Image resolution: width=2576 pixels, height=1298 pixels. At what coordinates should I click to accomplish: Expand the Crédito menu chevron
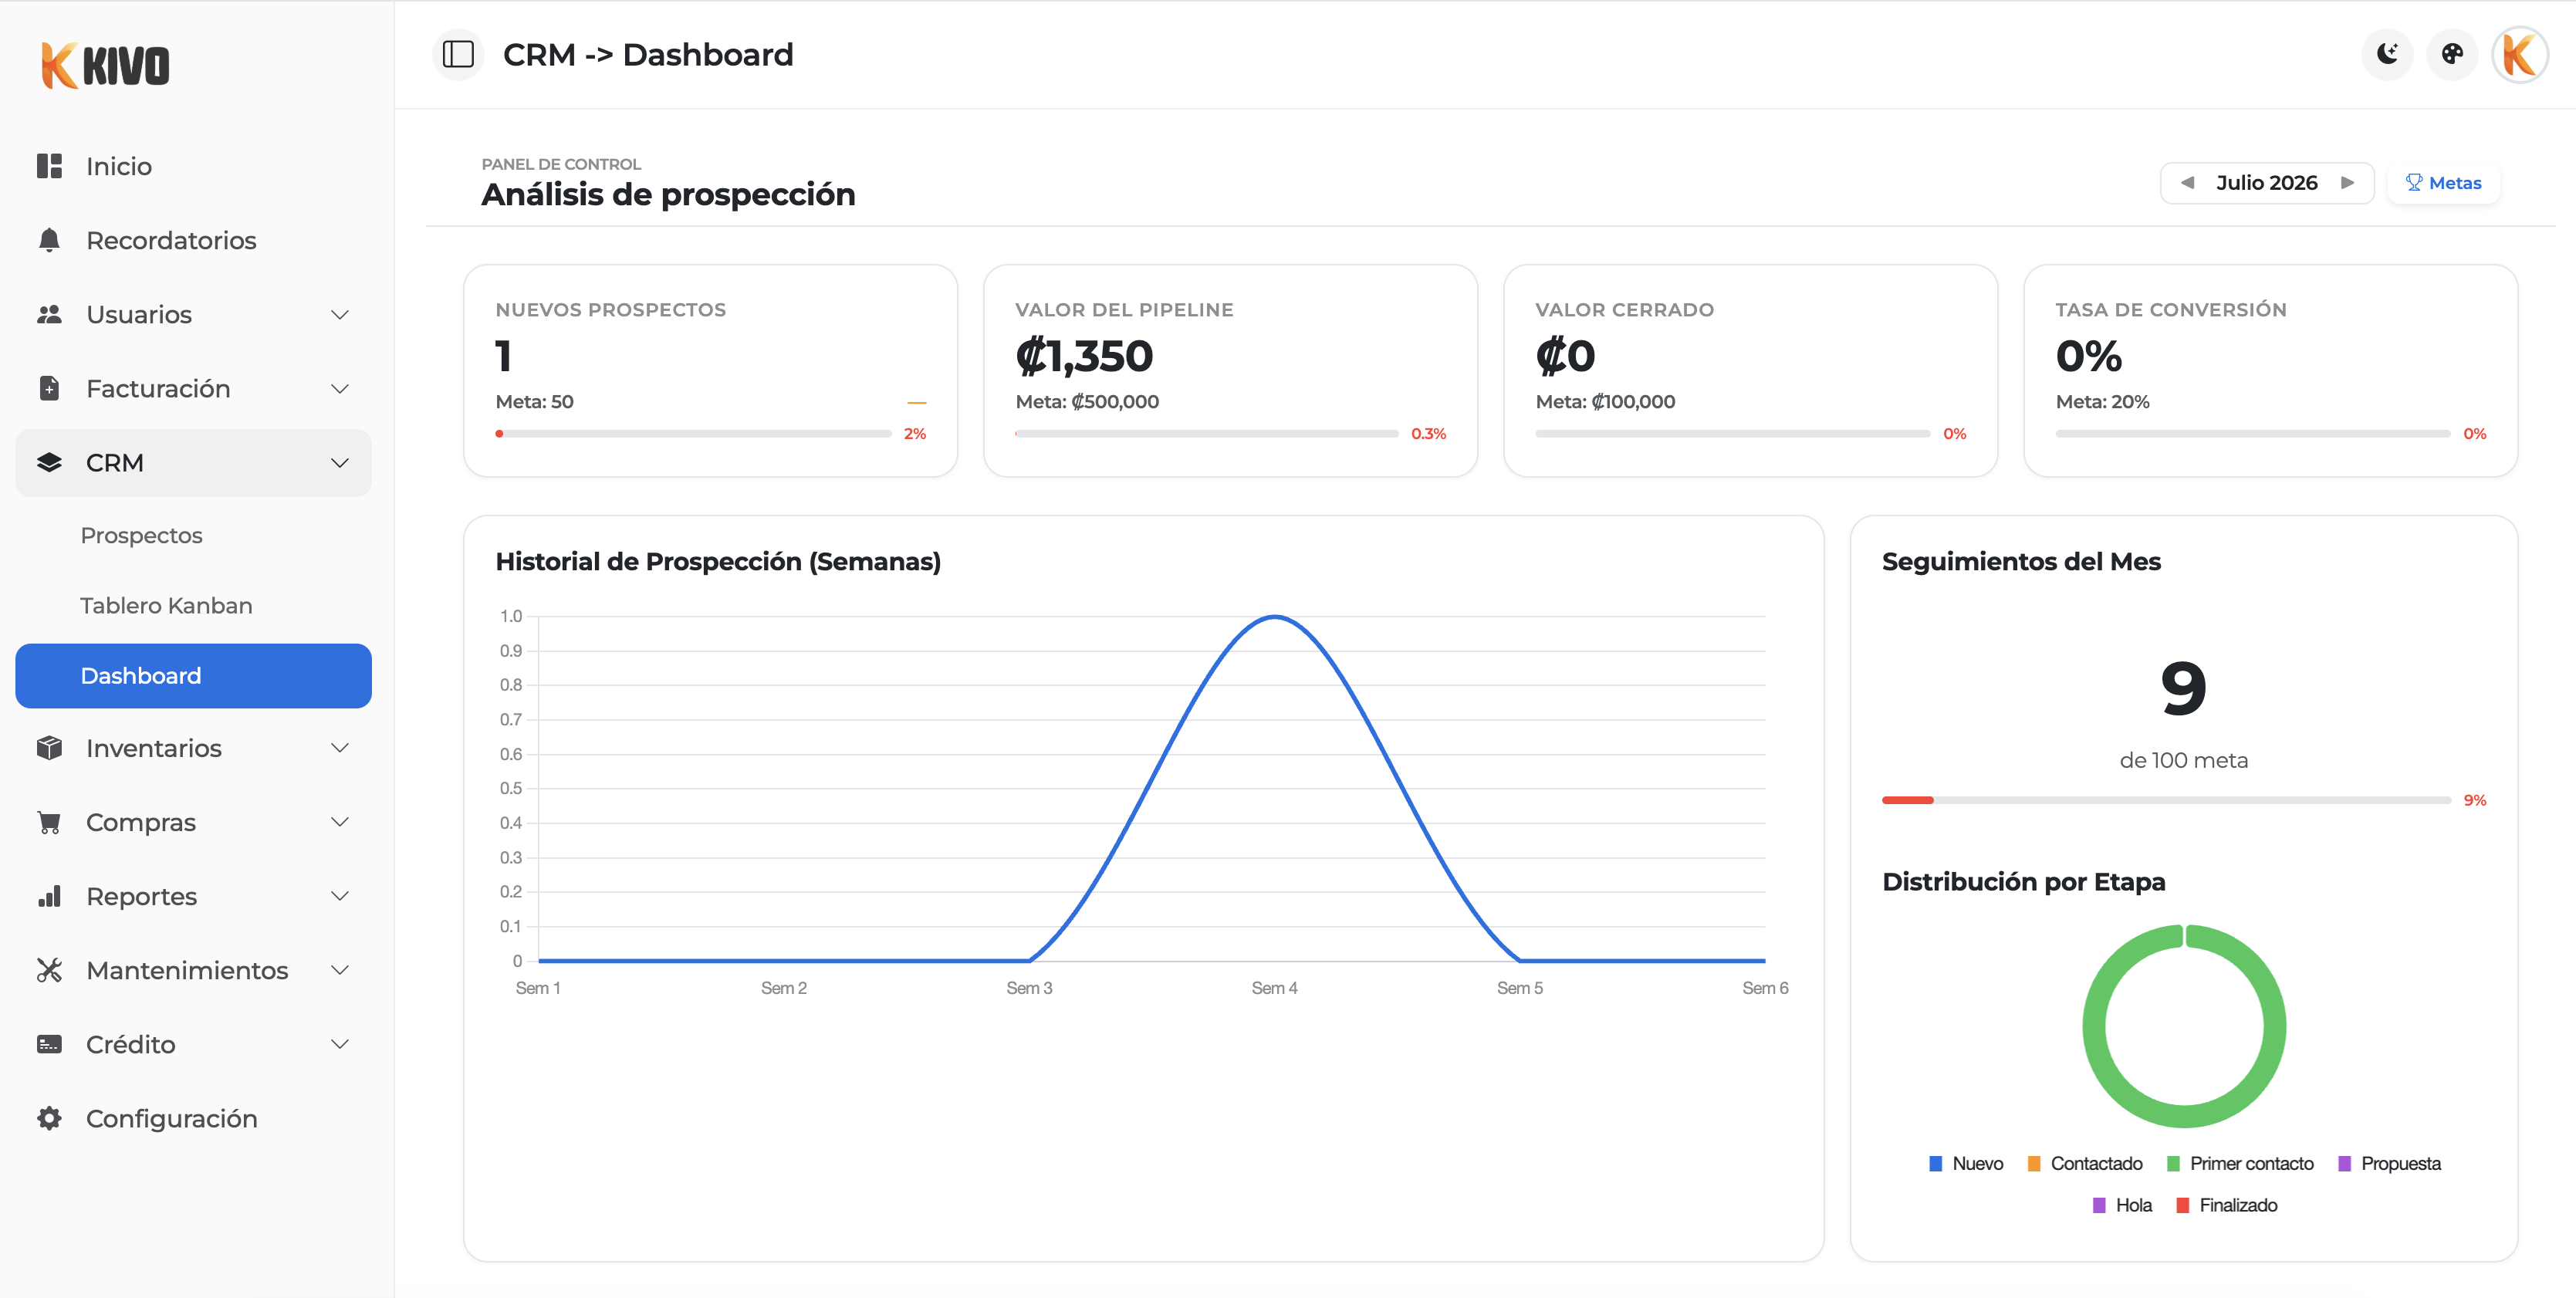[x=340, y=1044]
